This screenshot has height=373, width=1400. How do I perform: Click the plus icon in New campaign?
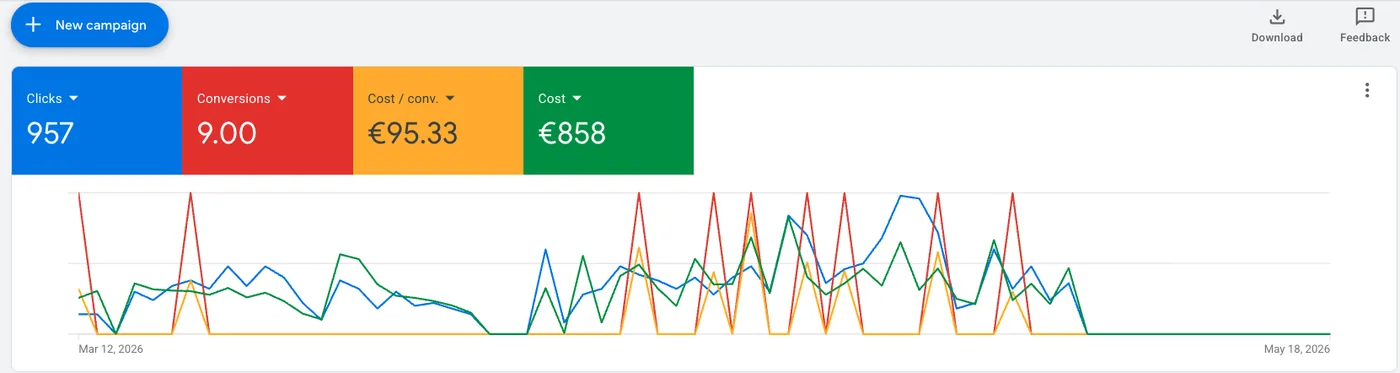[x=33, y=25]
